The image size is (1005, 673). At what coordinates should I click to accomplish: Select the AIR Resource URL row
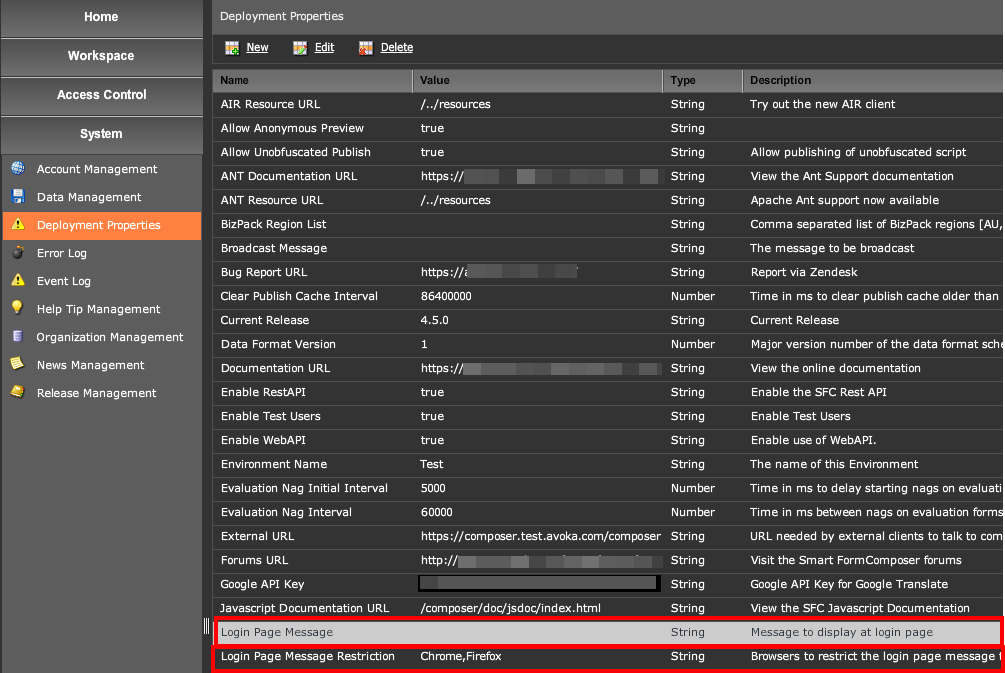pyautogui.click(x=608, y=104)
